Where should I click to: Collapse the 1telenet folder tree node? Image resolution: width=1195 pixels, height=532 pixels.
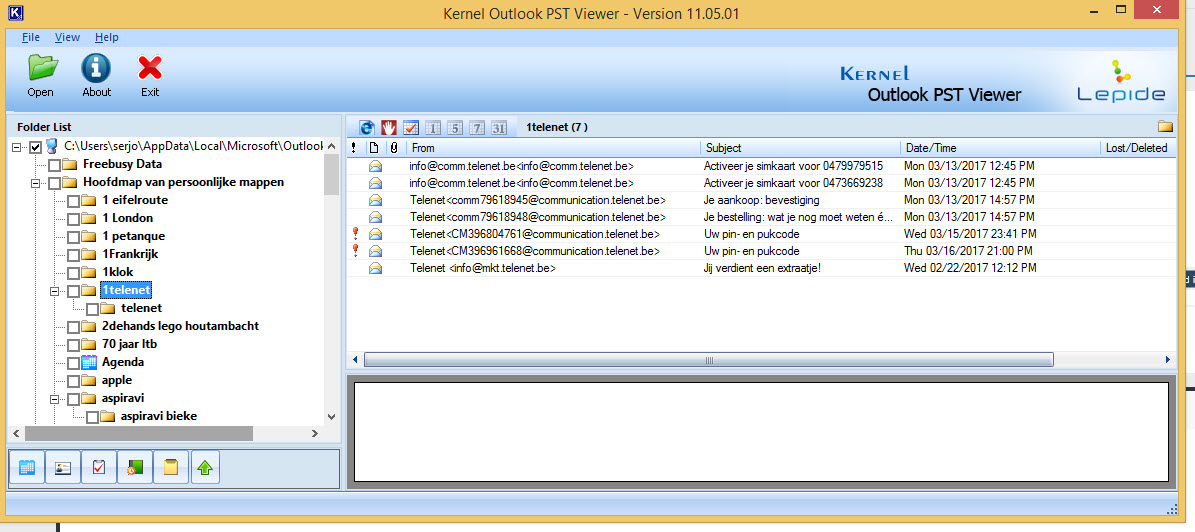coord(55,291)
